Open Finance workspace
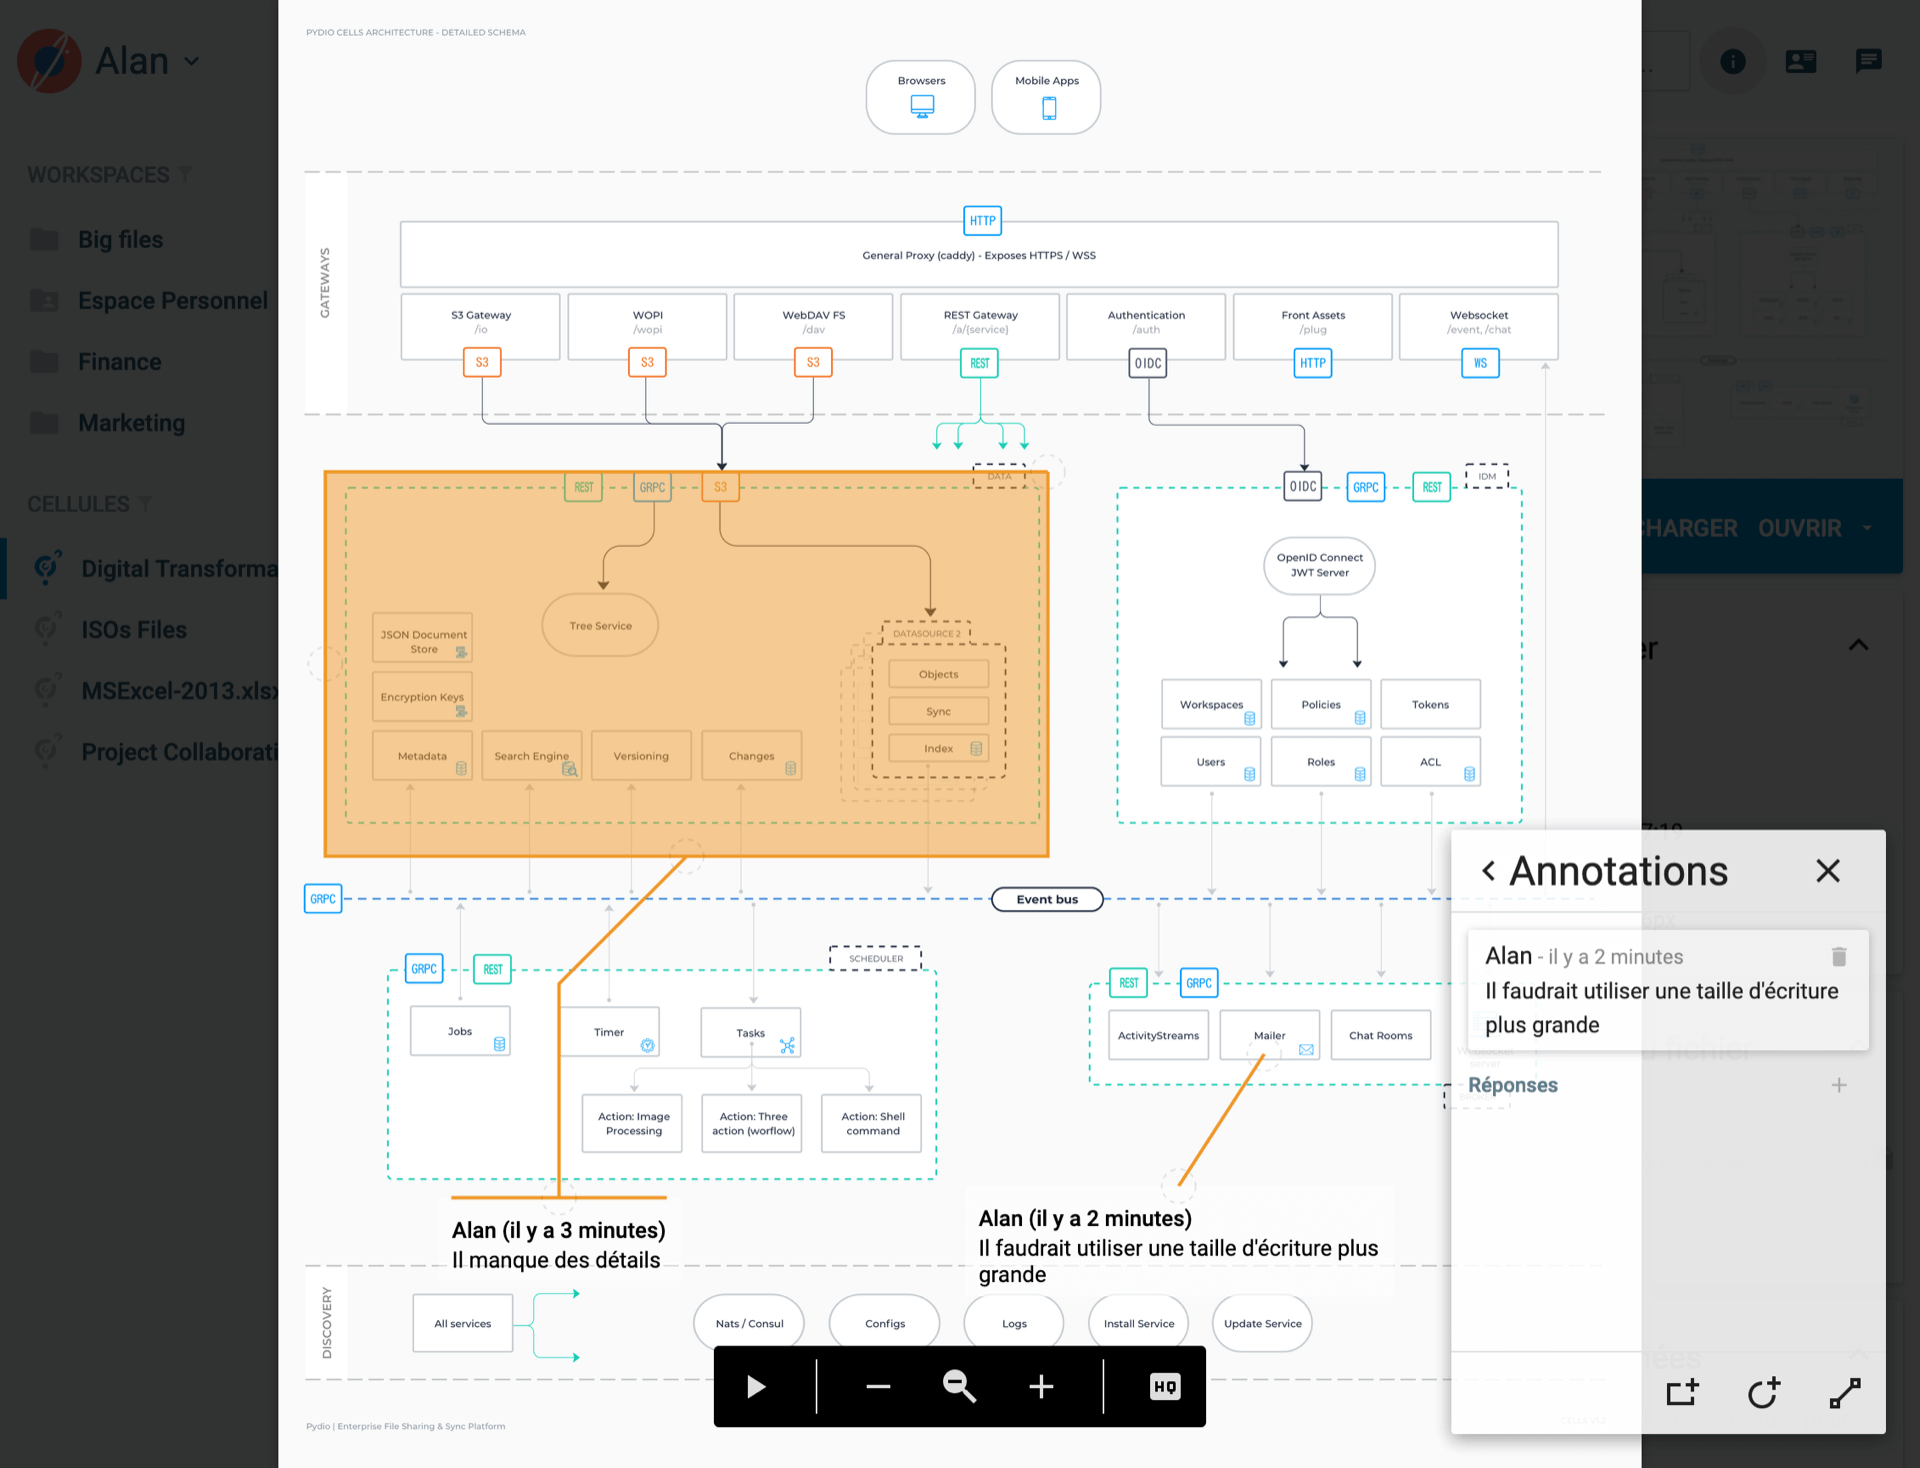The image size is (1920, 1468). click(119, 362)
